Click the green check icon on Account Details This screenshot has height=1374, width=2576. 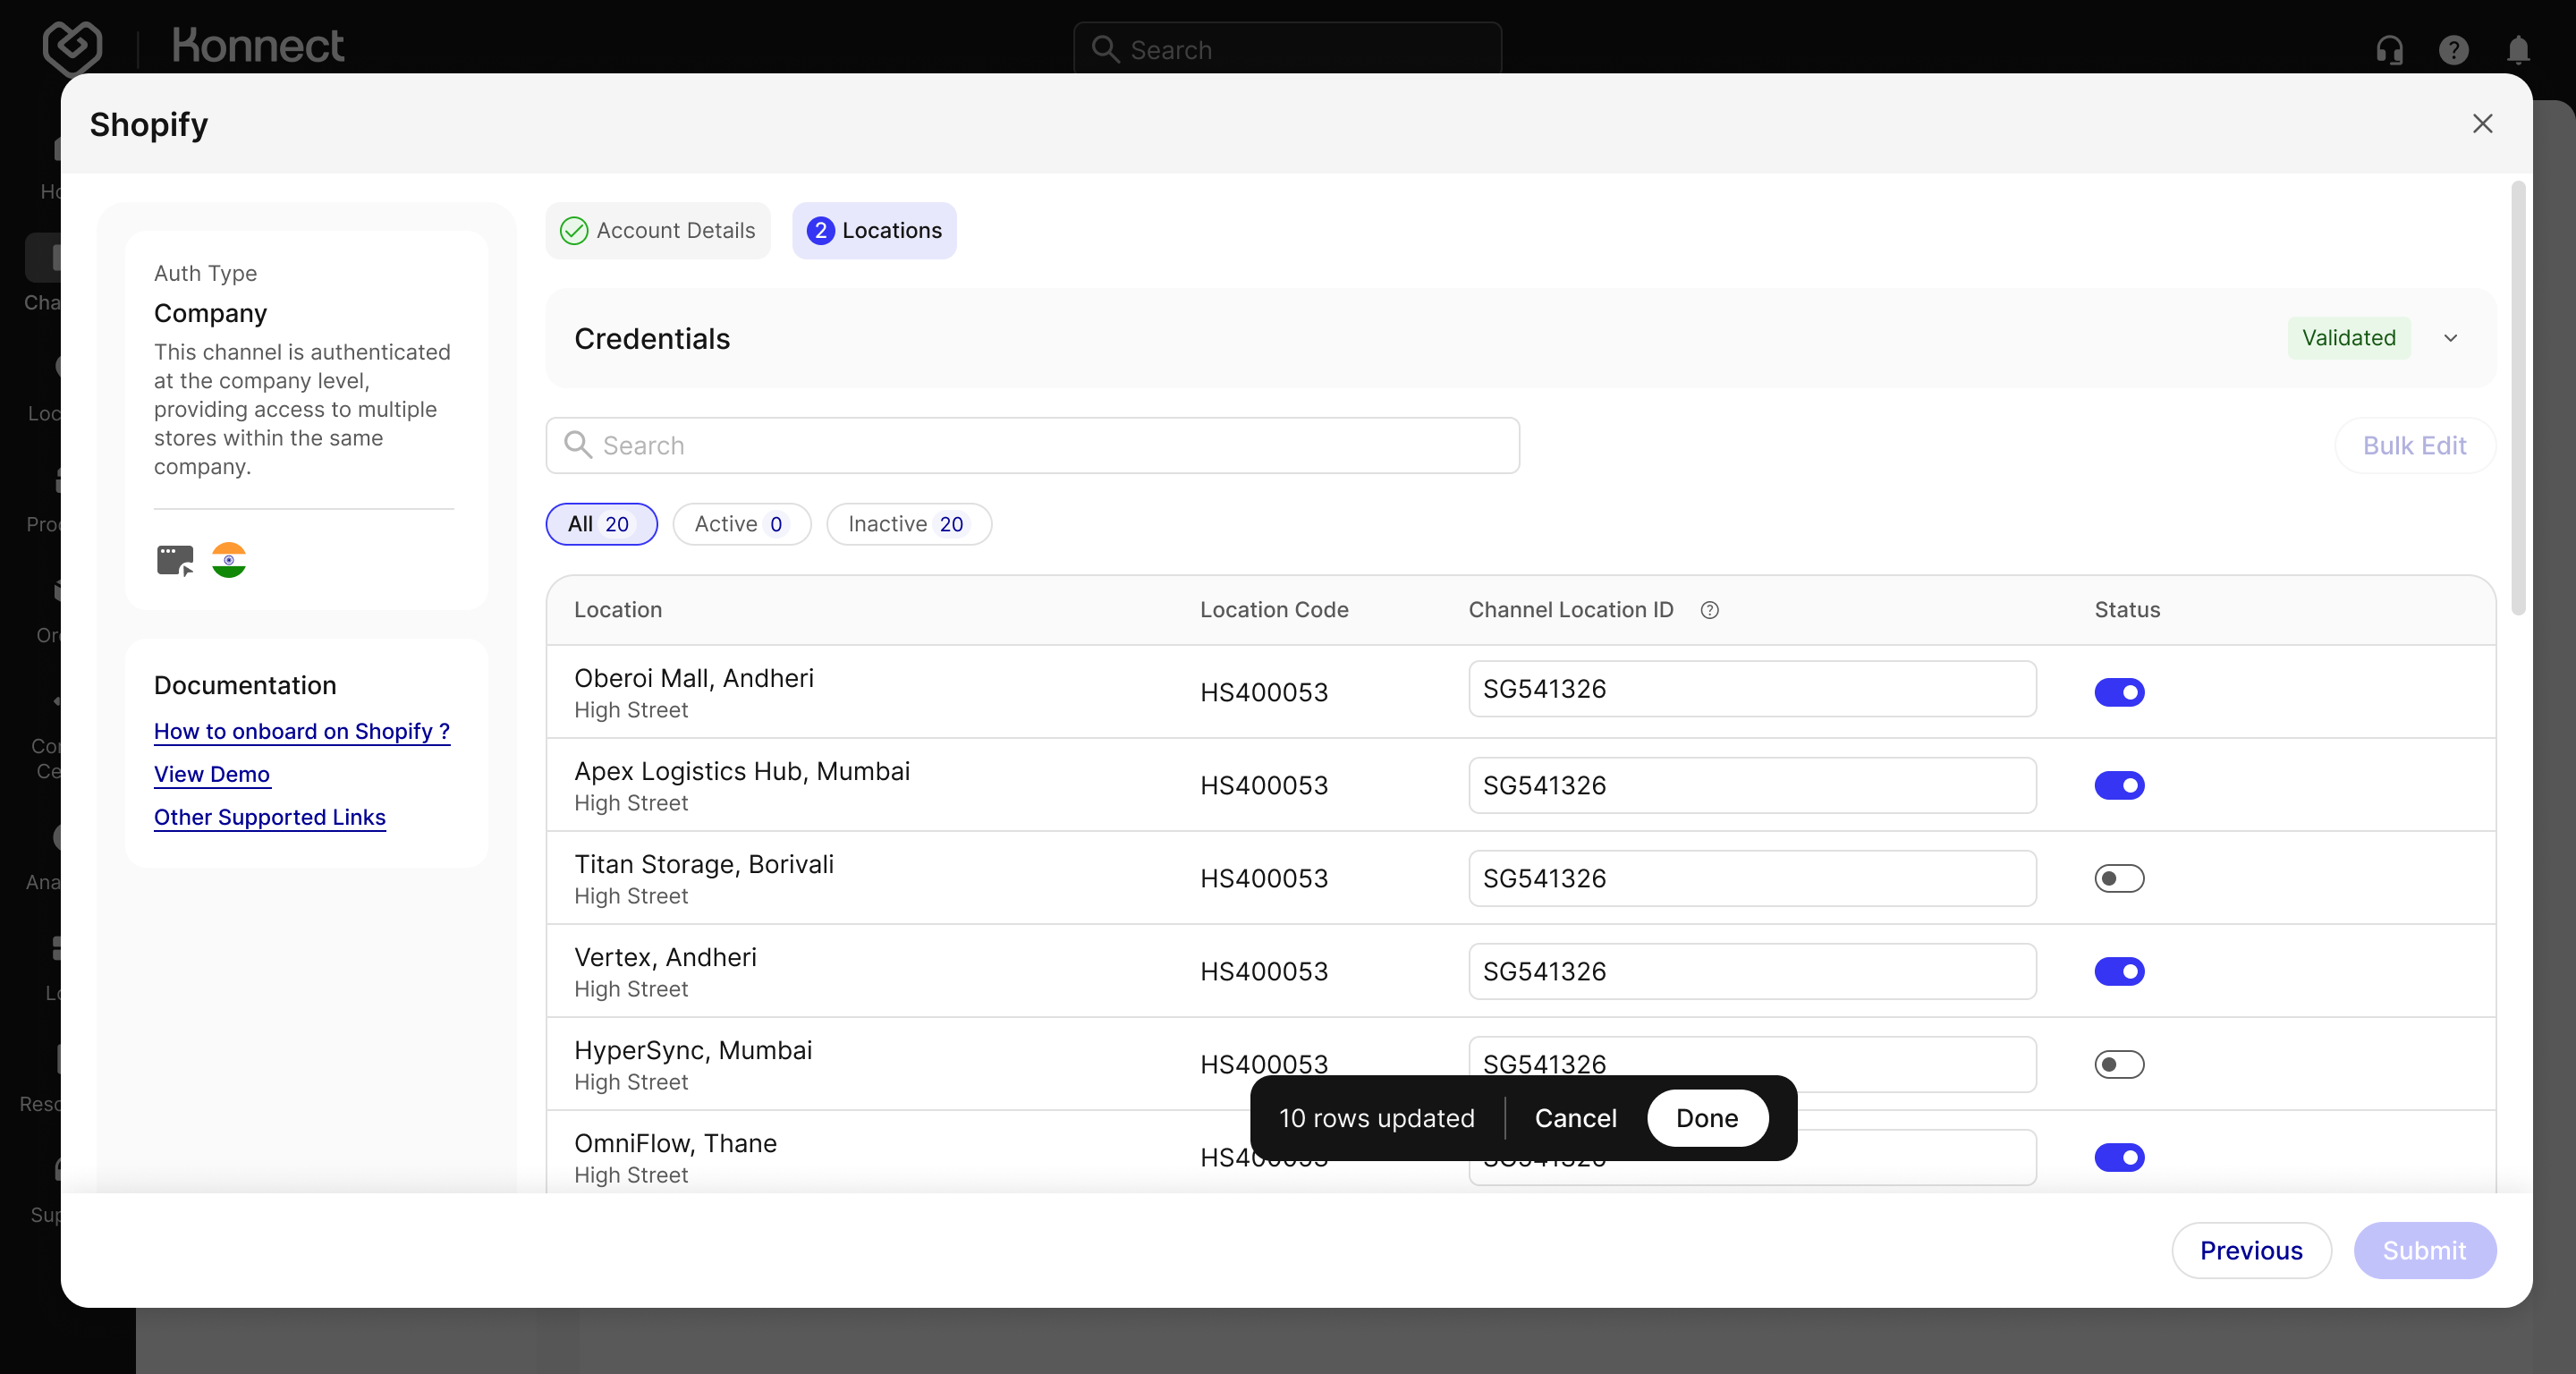coord(574,231)
